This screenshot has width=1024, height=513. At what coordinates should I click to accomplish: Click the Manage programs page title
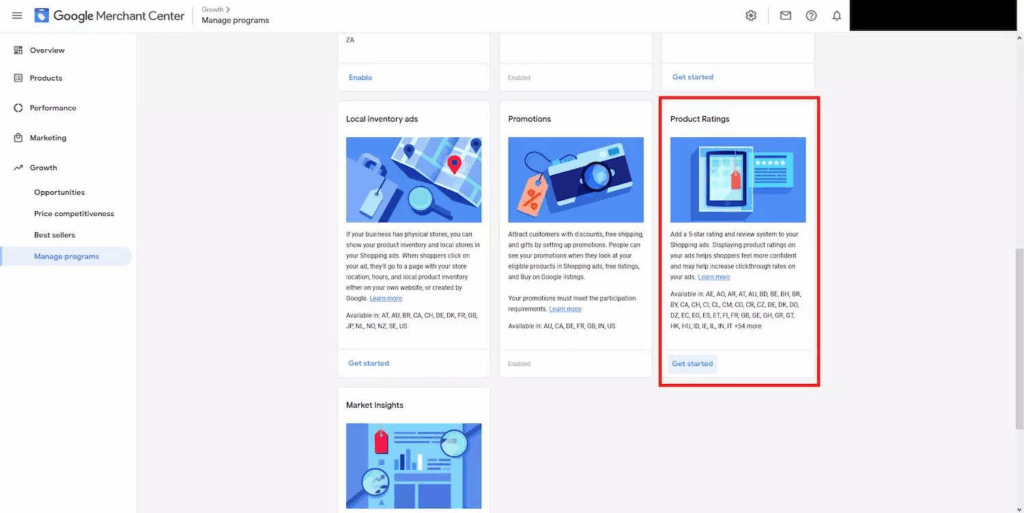235,20
